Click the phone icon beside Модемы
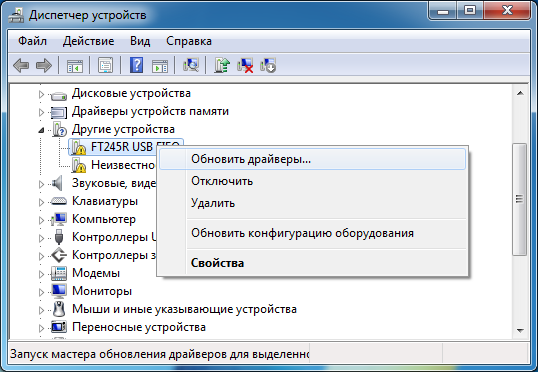 pos(59,273)
